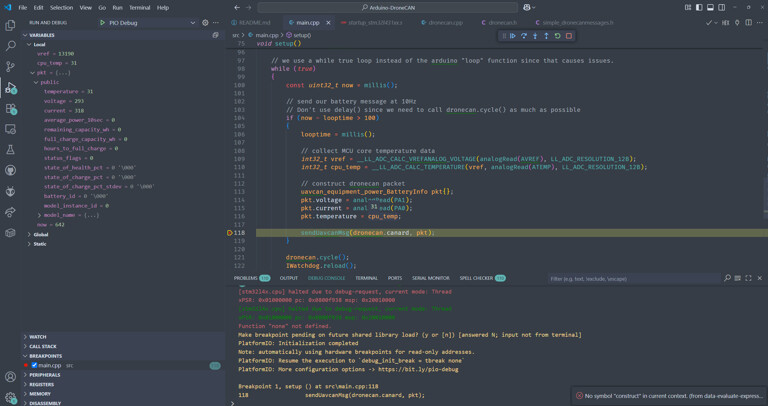Open the Explorer view in activity bar
The width and height of the screenshot is (768, 406).
[x=10, y=25]
